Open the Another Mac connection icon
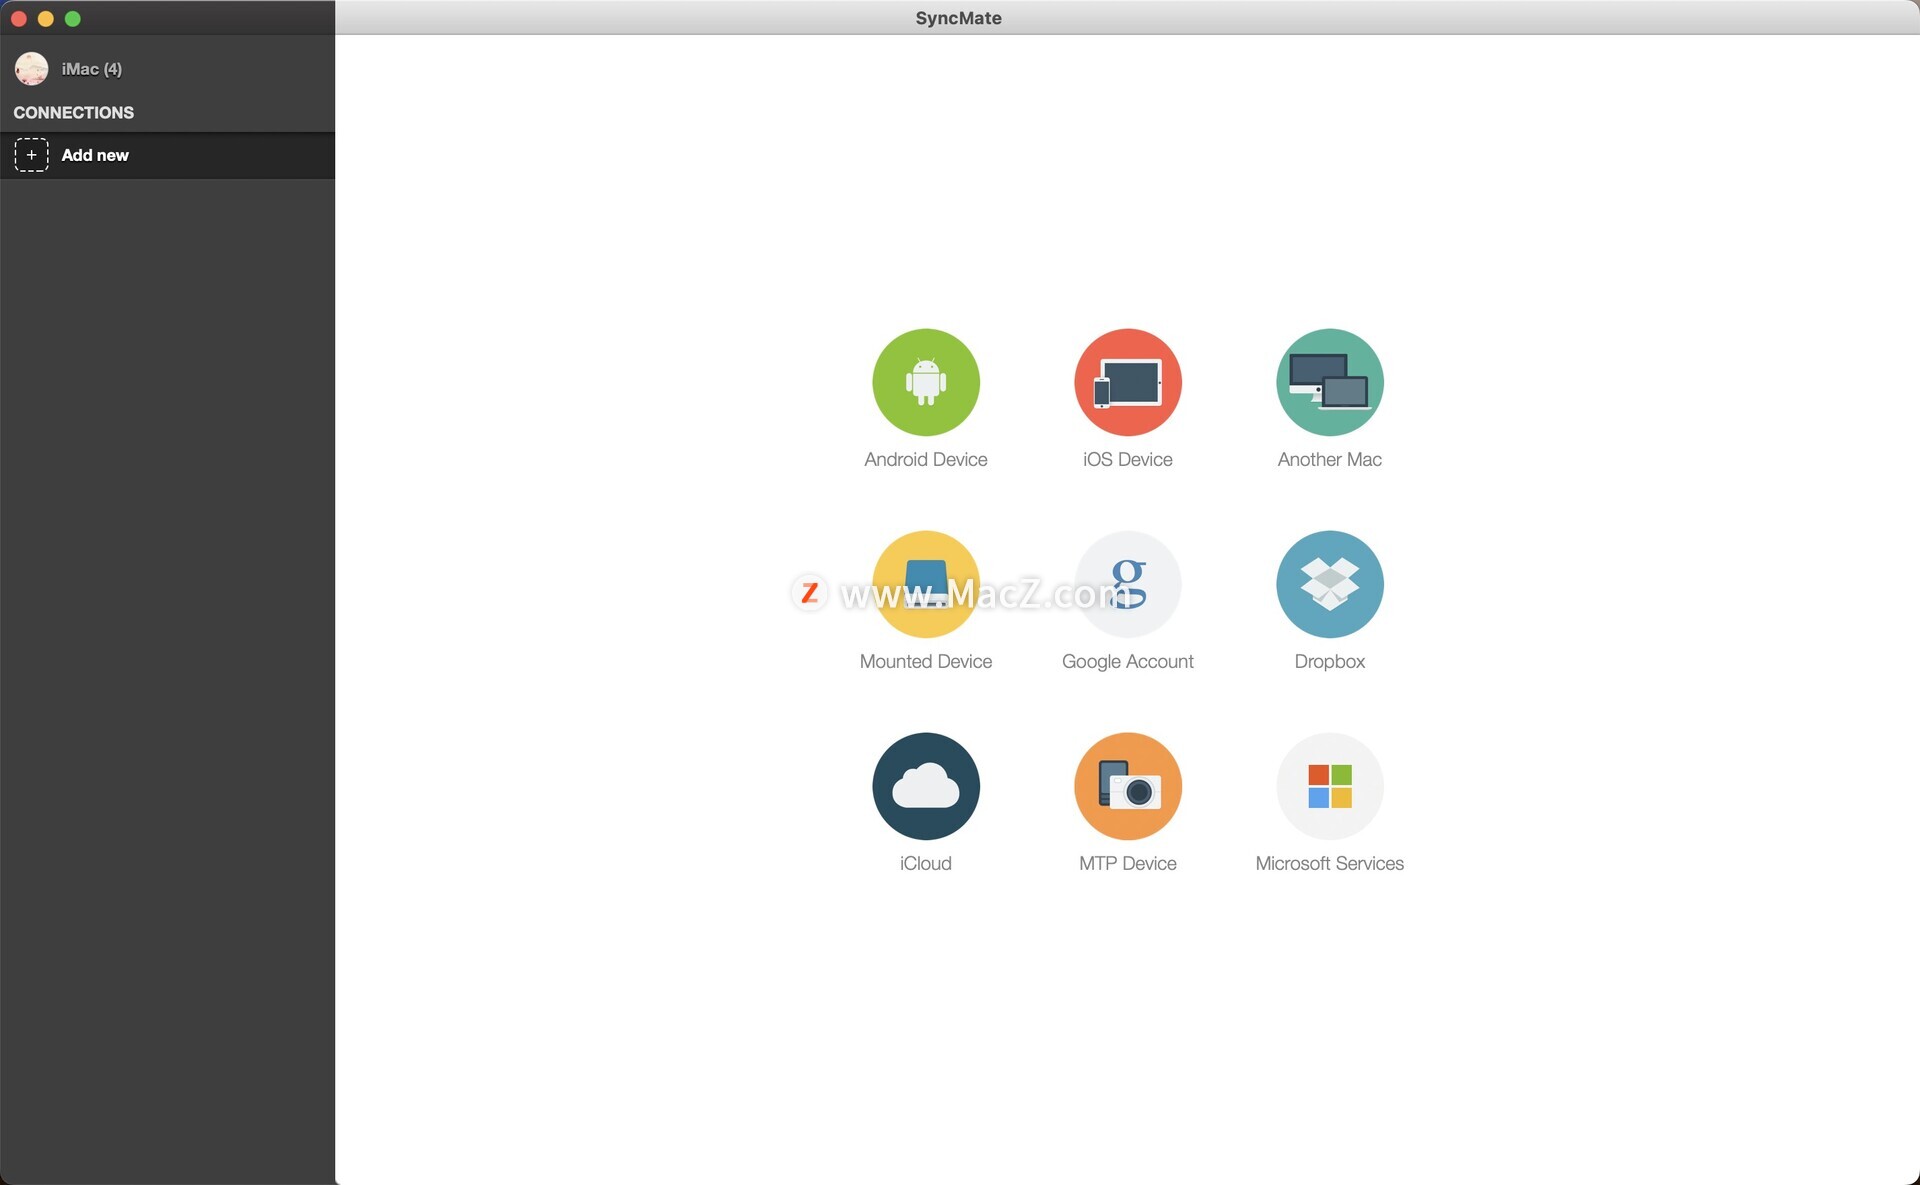This screenshot has width=1920, height=1185. (x=1329, y=382)
